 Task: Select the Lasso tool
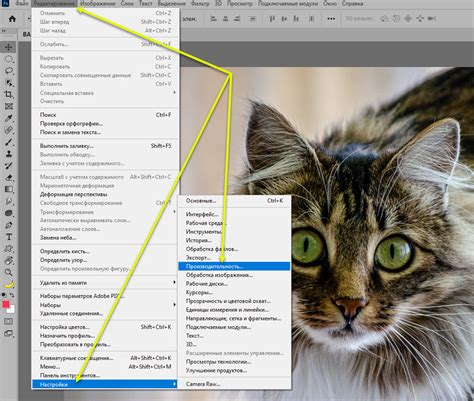pyautogui.click(x=9, y=71)
